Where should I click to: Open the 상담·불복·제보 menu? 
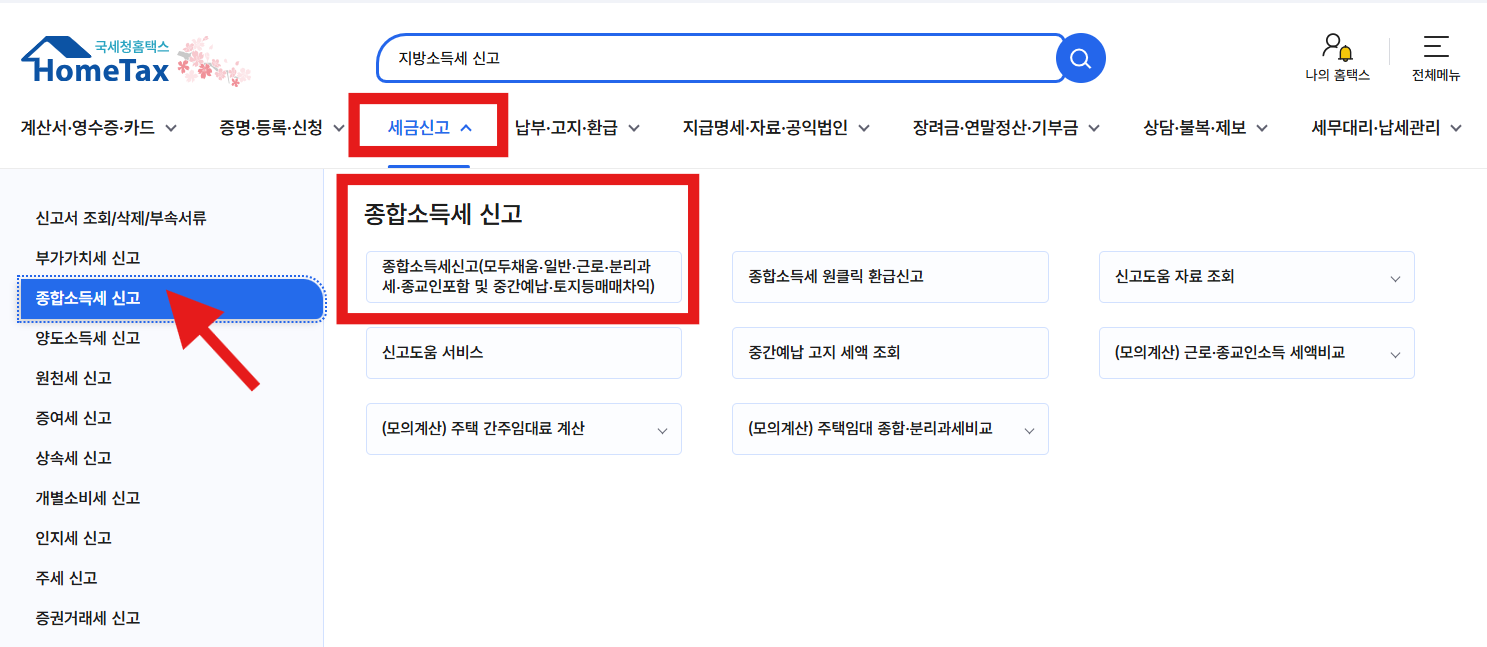coord(1196,127)
